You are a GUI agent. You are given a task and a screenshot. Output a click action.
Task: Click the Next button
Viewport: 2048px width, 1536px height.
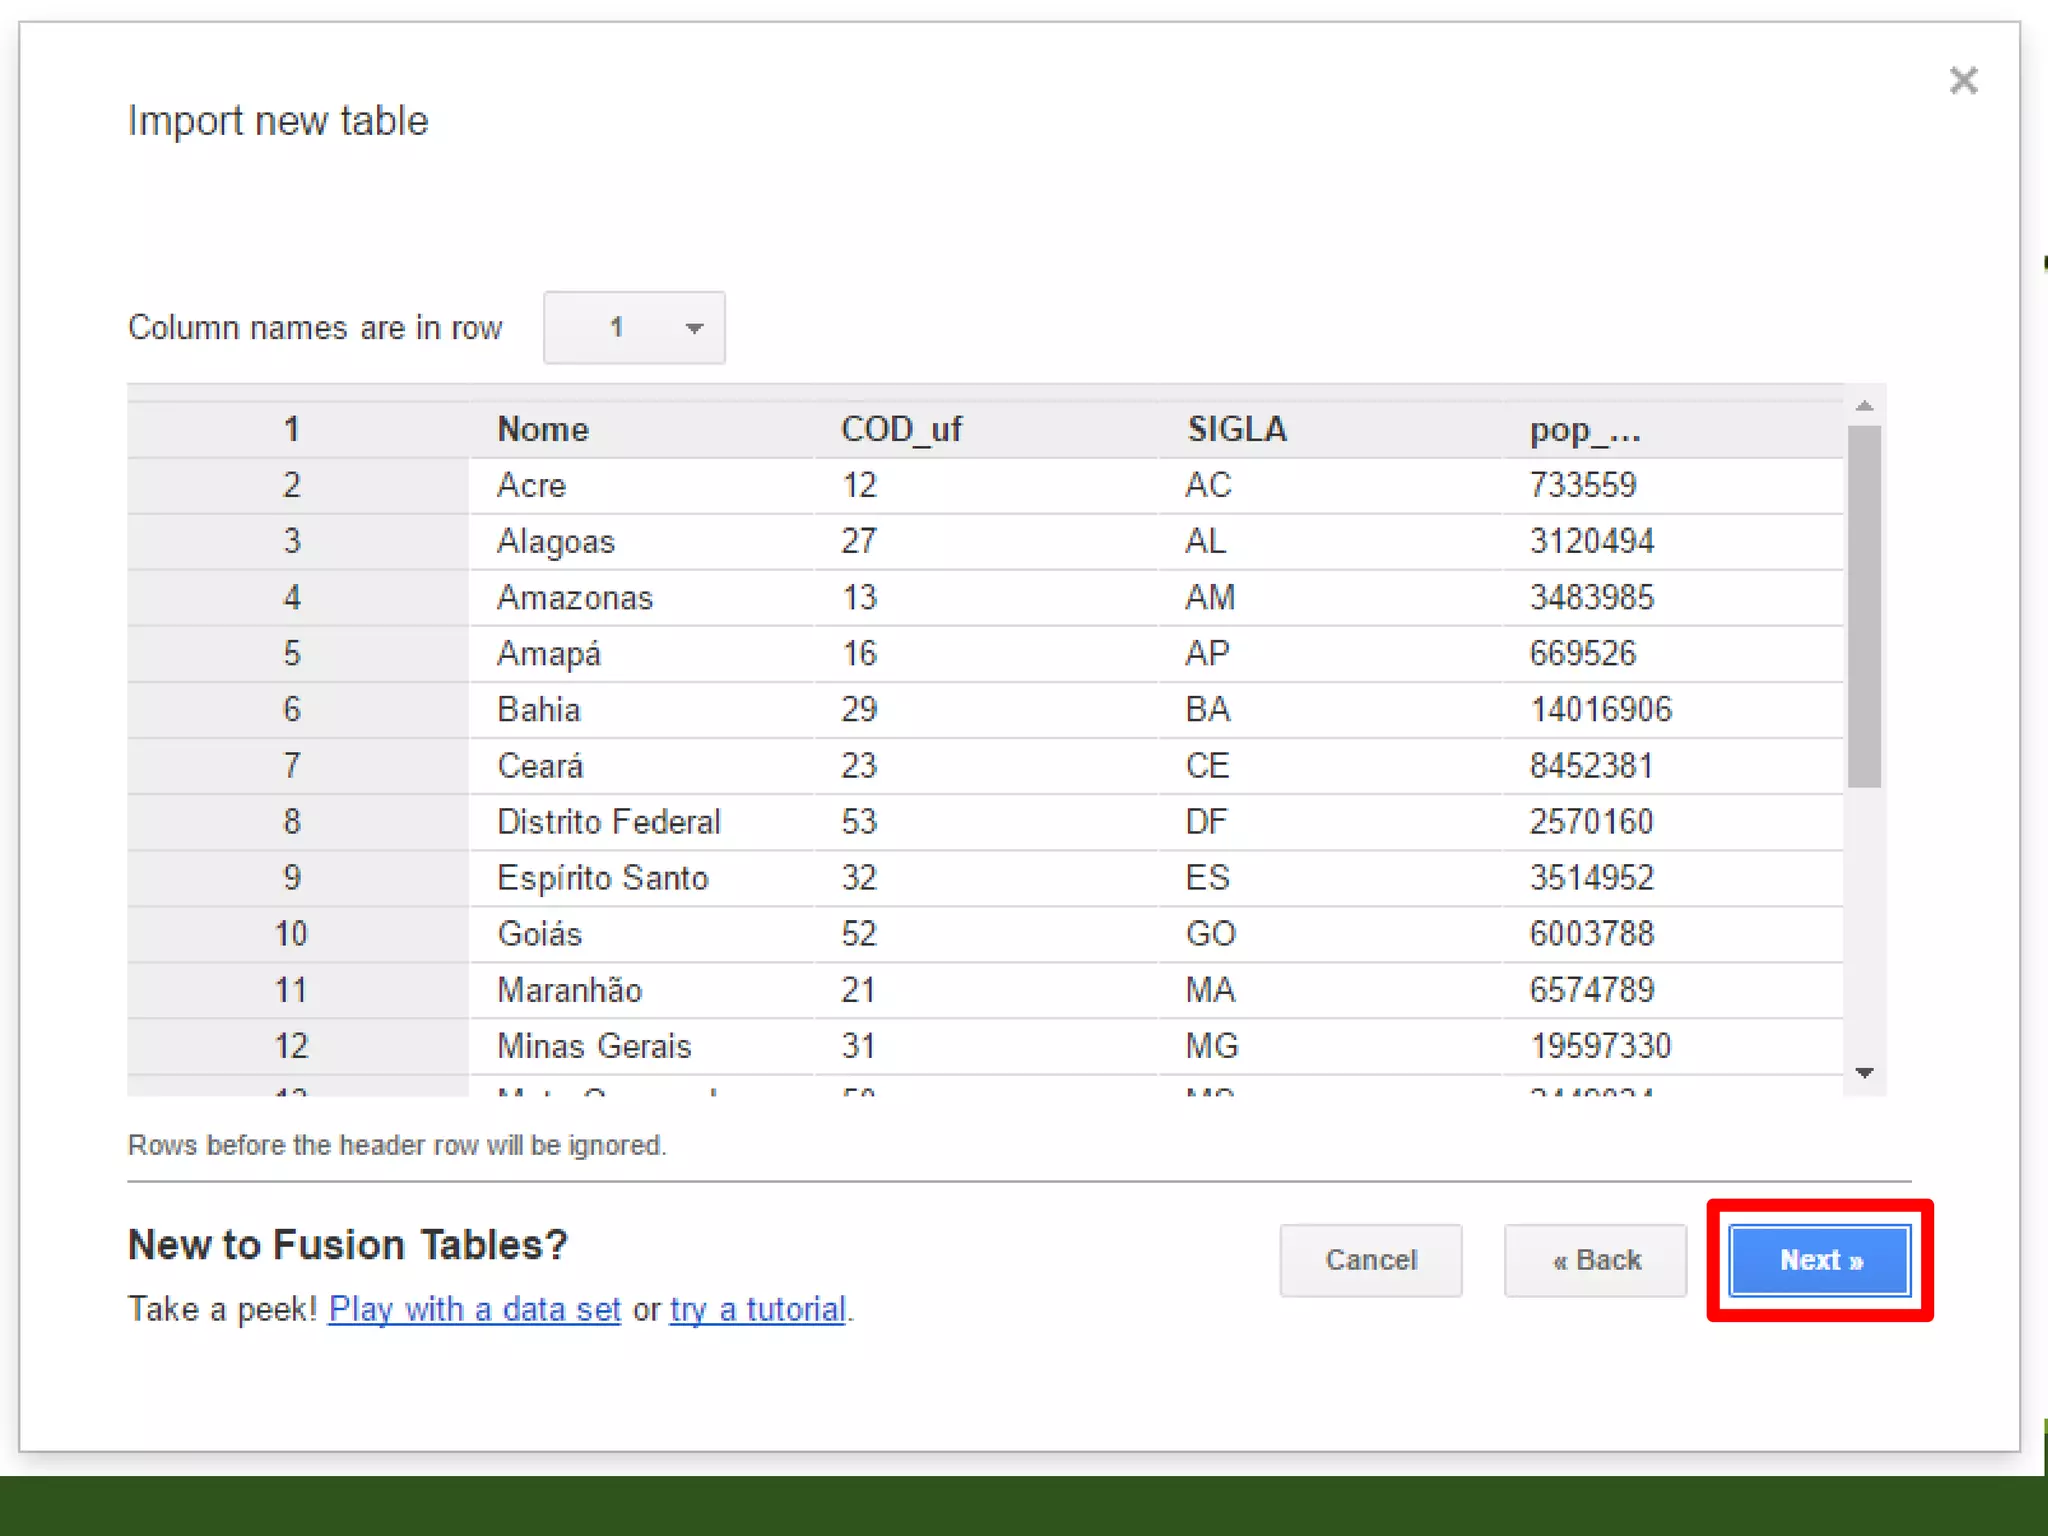pyautogui.click(x=1819, y=1260)
